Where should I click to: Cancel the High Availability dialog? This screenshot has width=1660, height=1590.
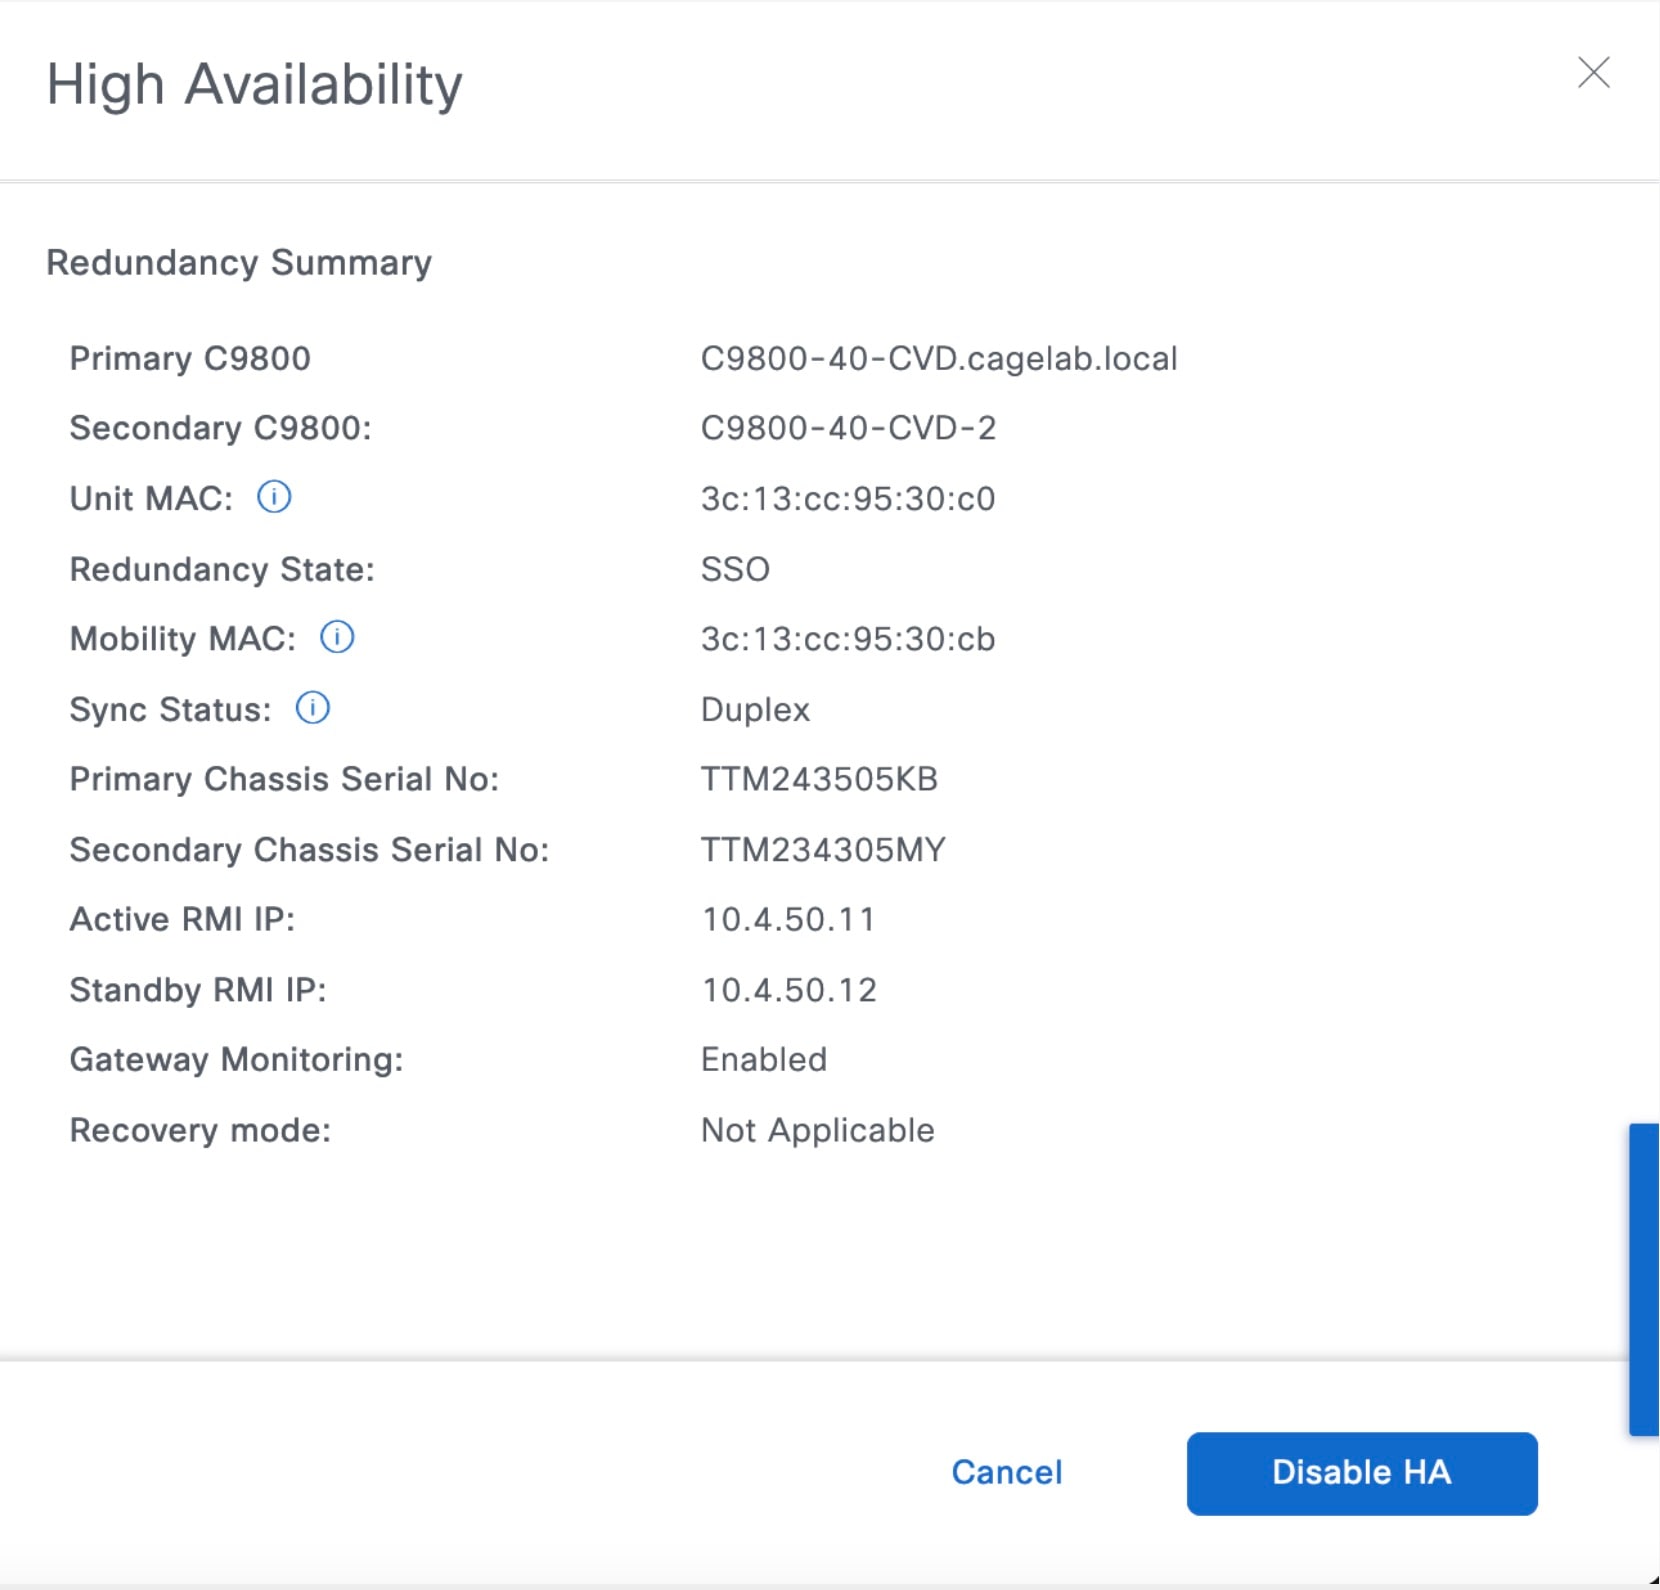click(1006, 1472)
